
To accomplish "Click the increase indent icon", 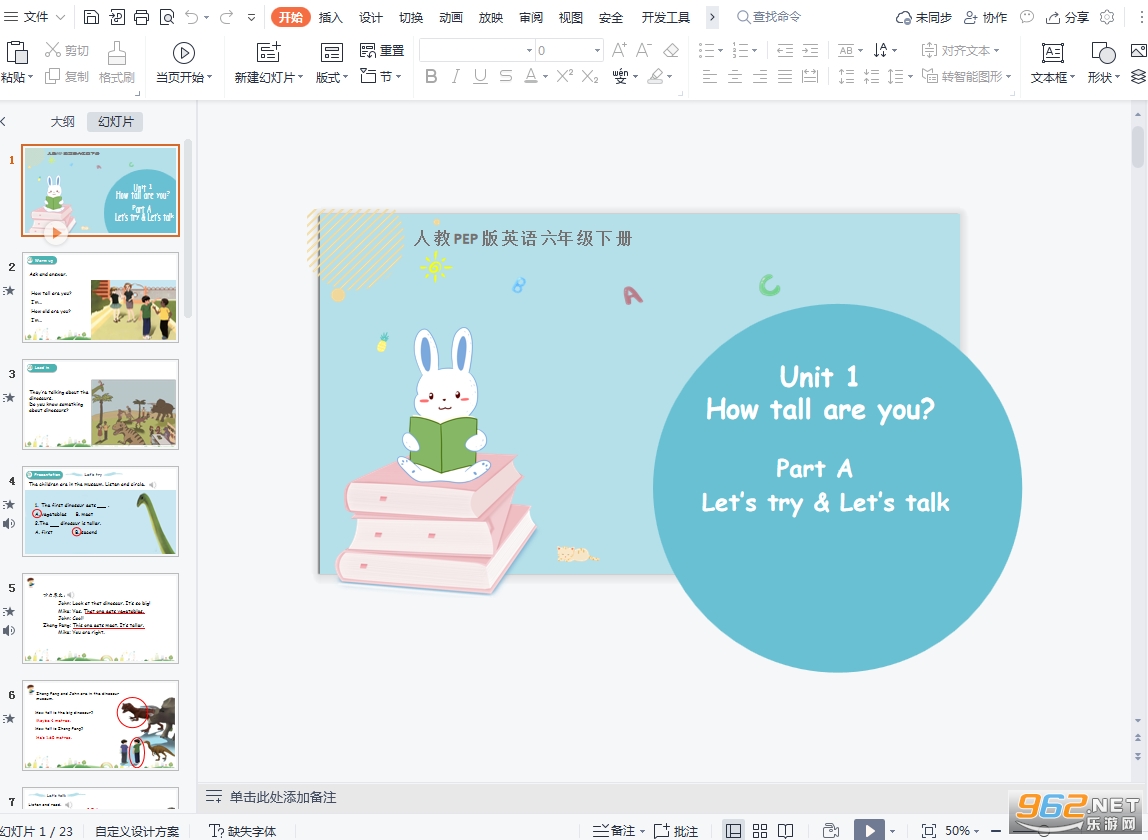I will [810, 50].
